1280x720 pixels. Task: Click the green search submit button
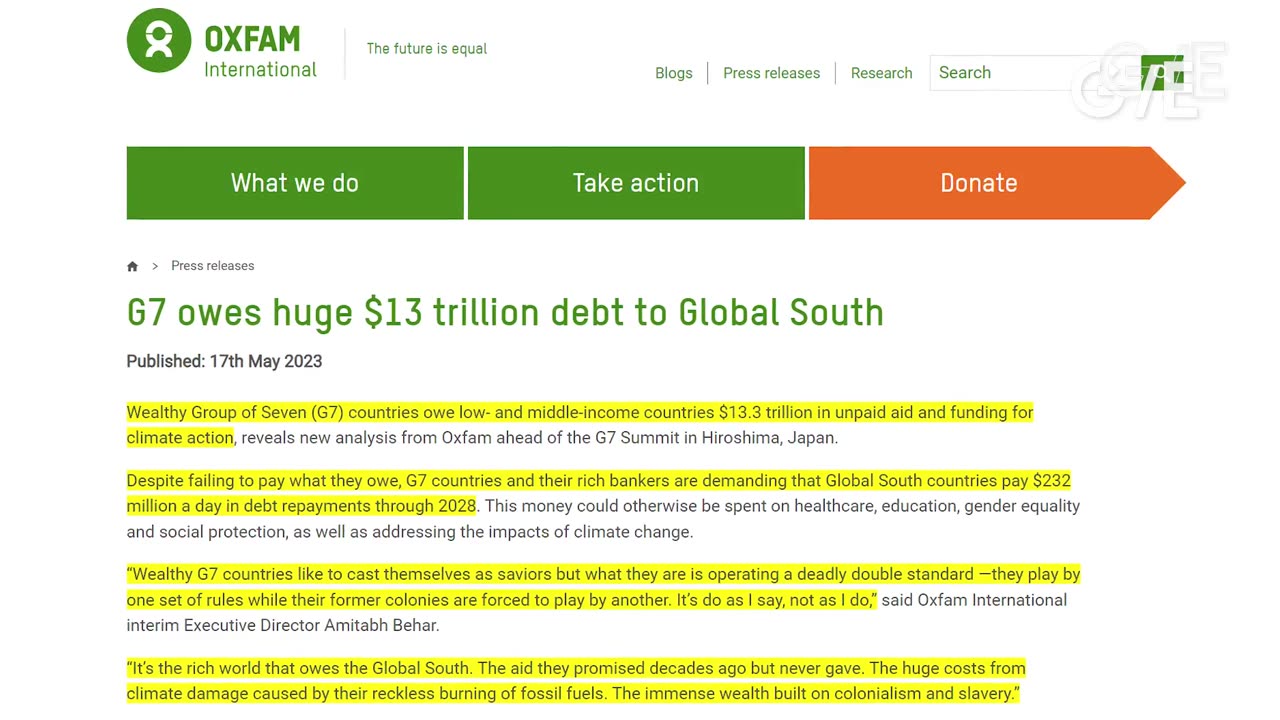tap(1161, 73)
